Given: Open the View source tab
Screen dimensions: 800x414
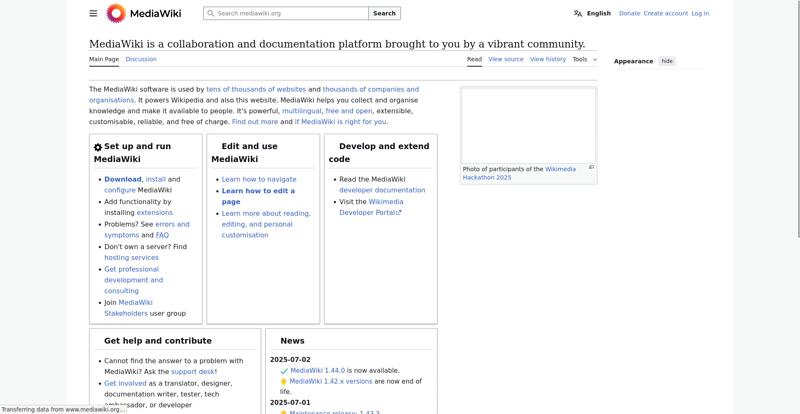Looking at the screenshot, I should pyautogui.click(x=506, y=59).
